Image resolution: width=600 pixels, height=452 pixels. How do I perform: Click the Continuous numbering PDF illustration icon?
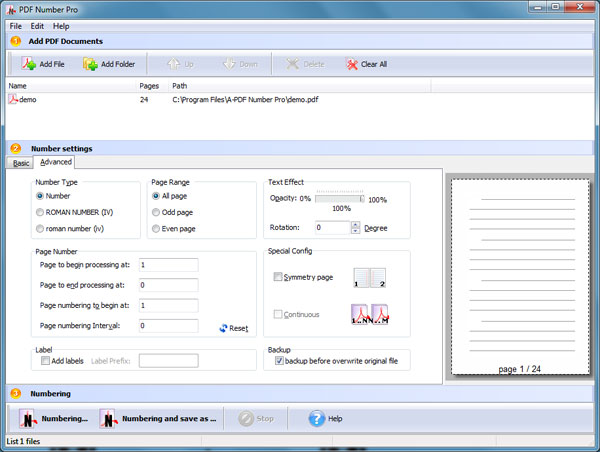370,314
